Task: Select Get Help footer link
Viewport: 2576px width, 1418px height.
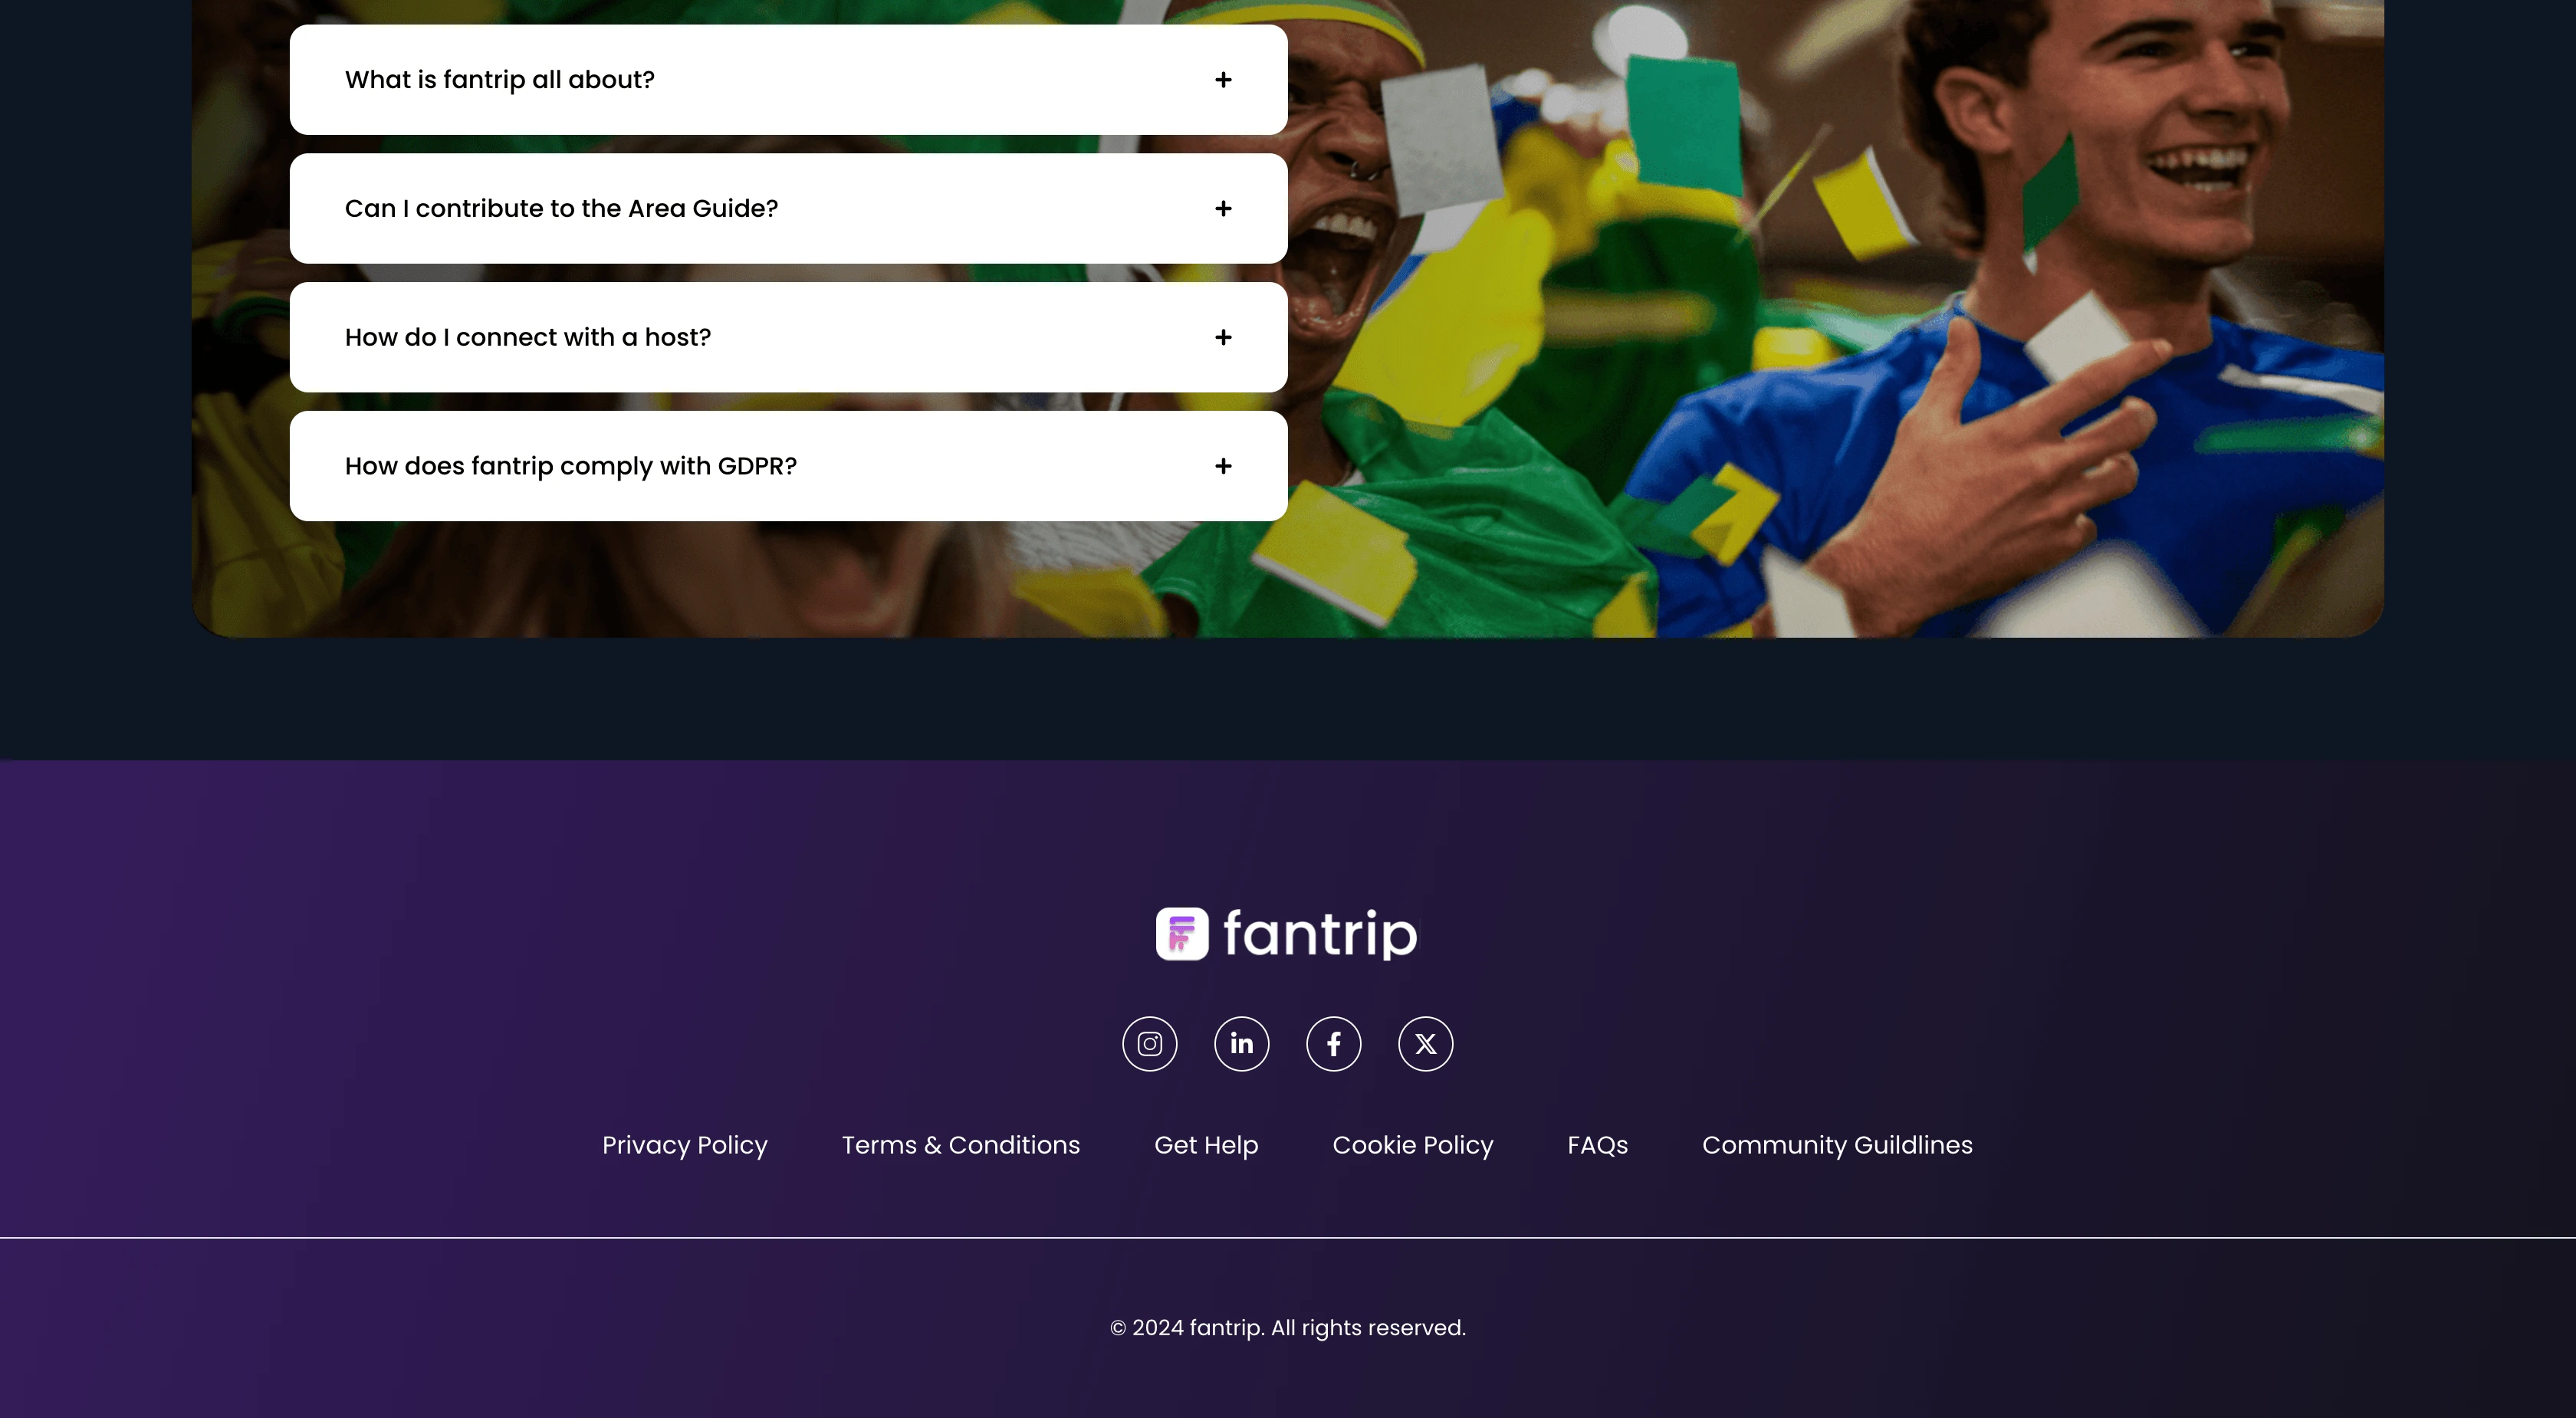Action: (x=1206, y=1145)
